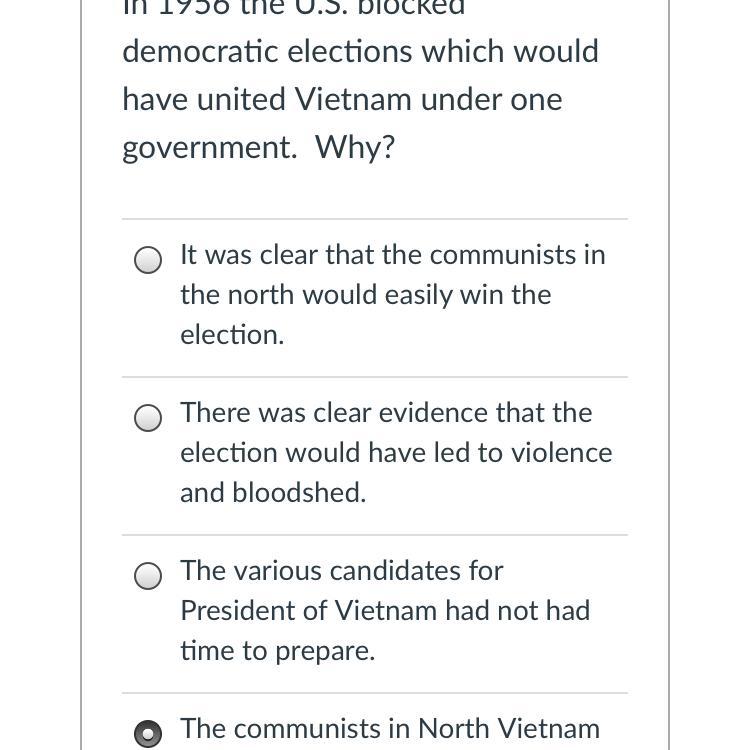This screenshot has height=750, width=750.
Task: Pick the radio button for "candidates had not had time"
Action: [148, 576]
